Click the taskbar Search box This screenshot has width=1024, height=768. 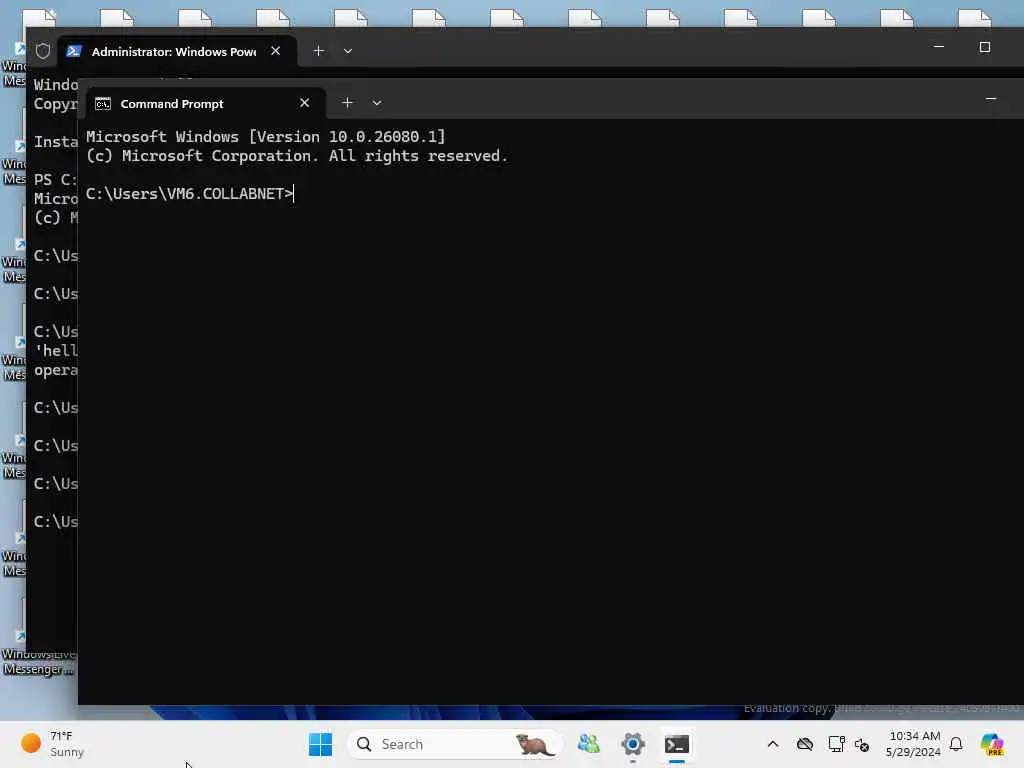point(455,744)
